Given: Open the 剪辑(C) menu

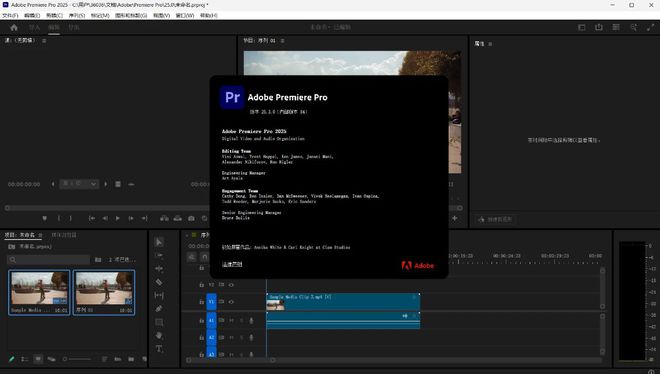Looking at the screenshot, I should pos(54,16).
